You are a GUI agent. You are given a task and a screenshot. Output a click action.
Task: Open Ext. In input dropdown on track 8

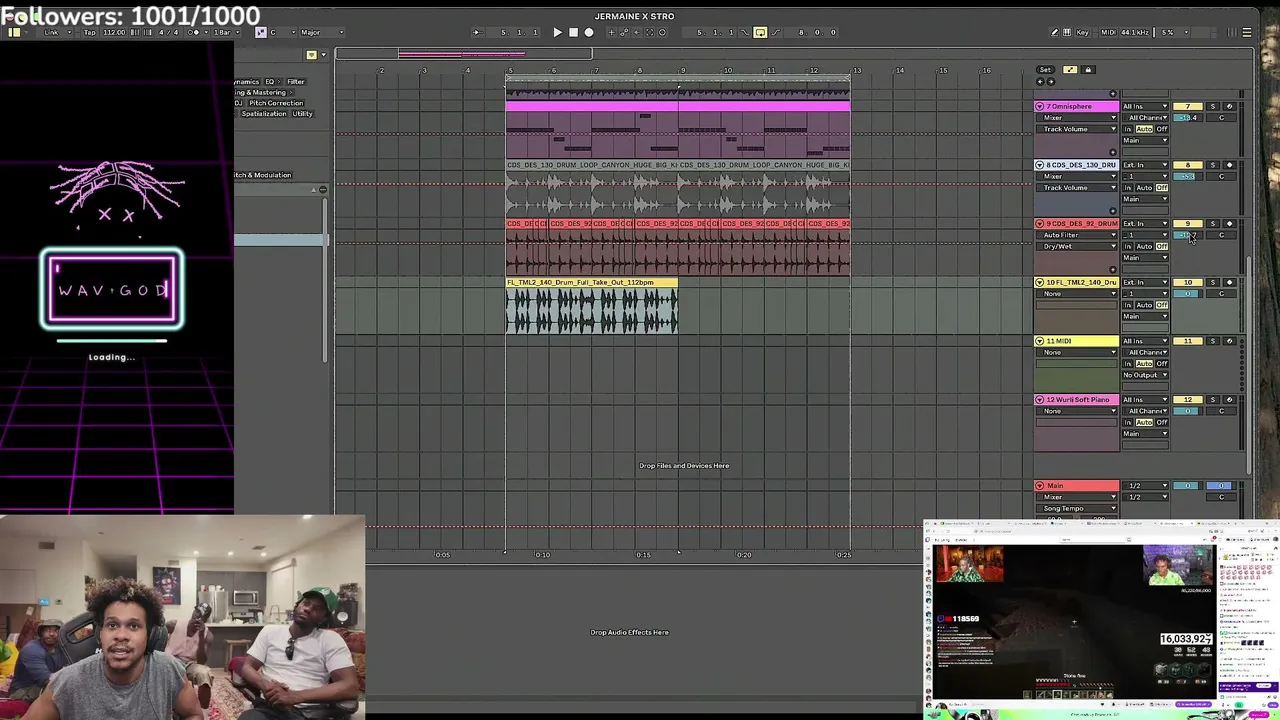click(1145, 165)
